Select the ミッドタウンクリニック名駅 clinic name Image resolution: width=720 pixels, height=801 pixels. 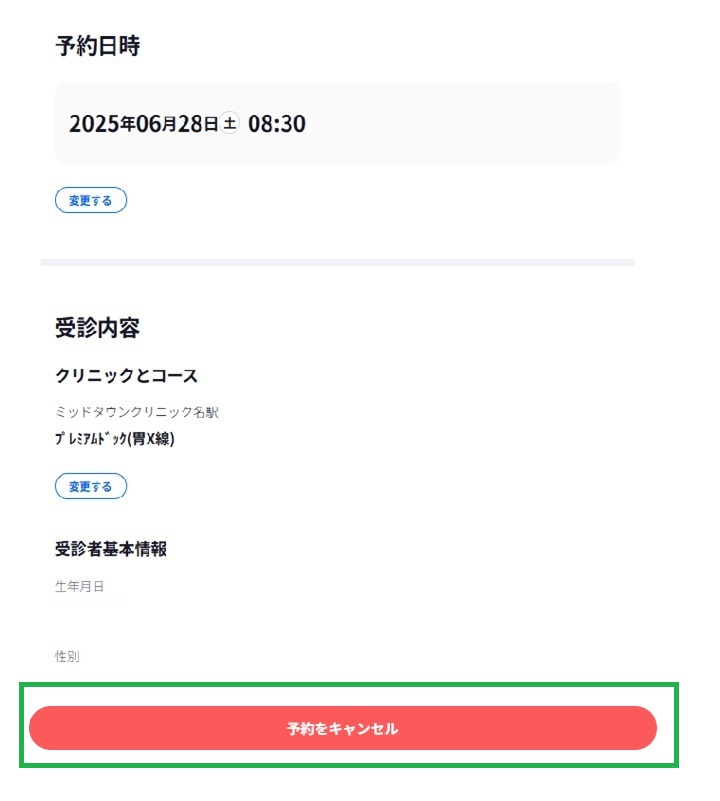(137, 412)
